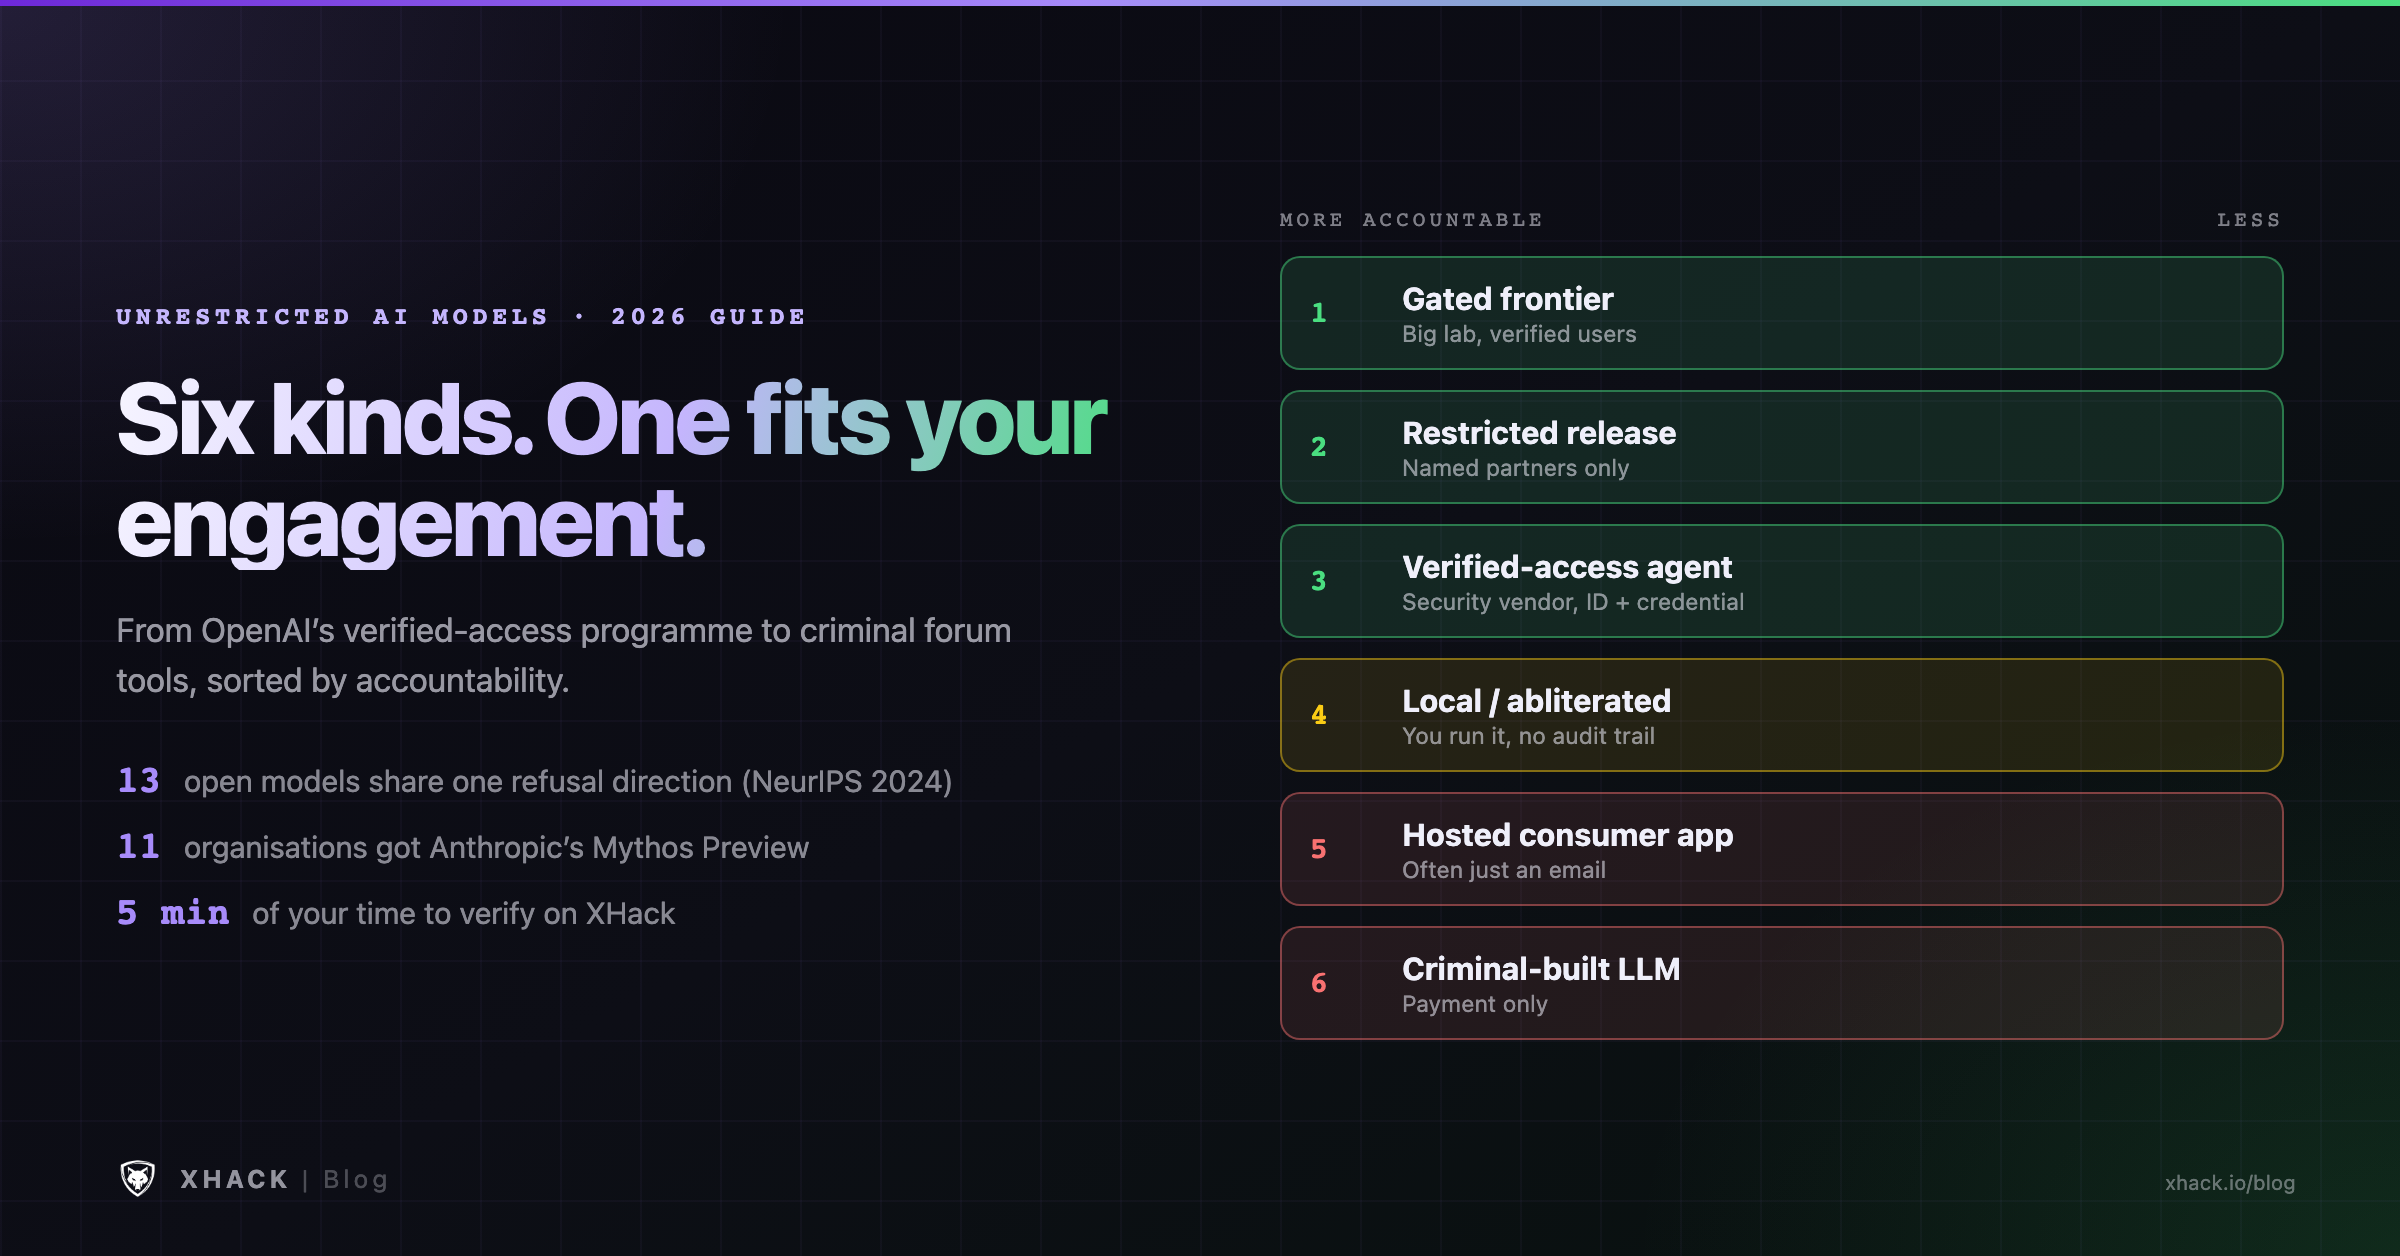The image size is (2400, 1256).
Task: Click 'Security vendor, ID + credential' subtitle
Action: click(1573, 602)
